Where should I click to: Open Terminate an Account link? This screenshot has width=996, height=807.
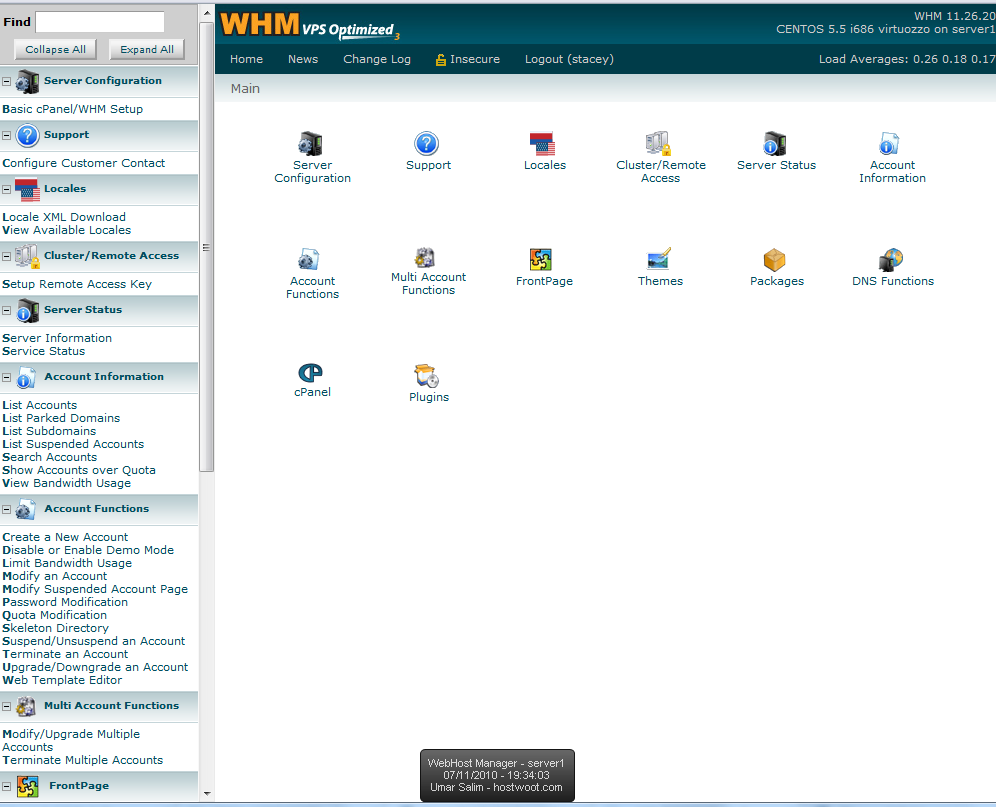(x=65, y=654)
